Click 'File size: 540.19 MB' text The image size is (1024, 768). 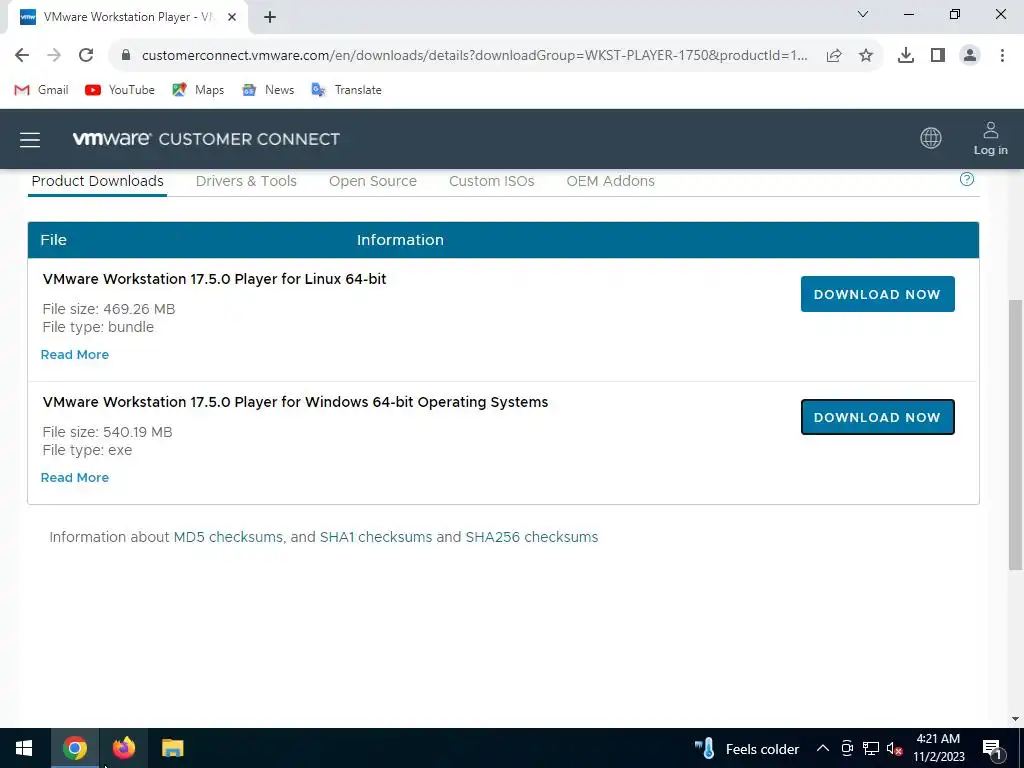coord(107,432)
